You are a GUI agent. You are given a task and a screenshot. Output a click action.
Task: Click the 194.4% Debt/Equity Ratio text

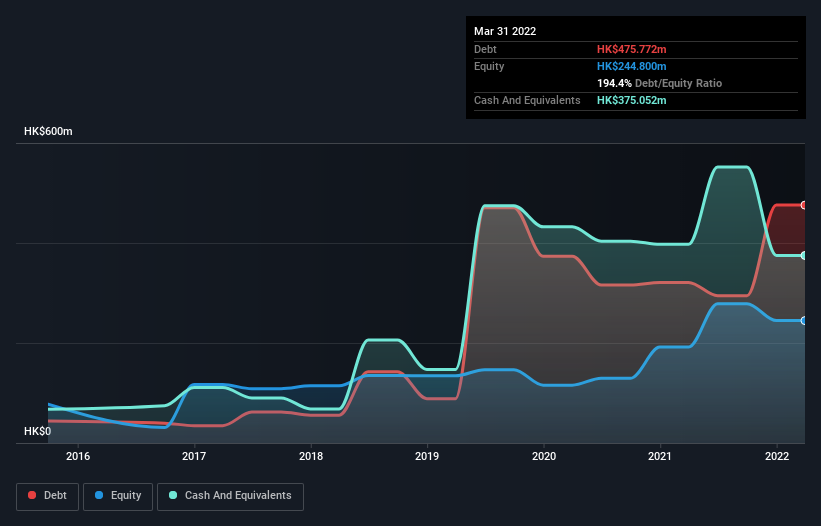point(659,83)
